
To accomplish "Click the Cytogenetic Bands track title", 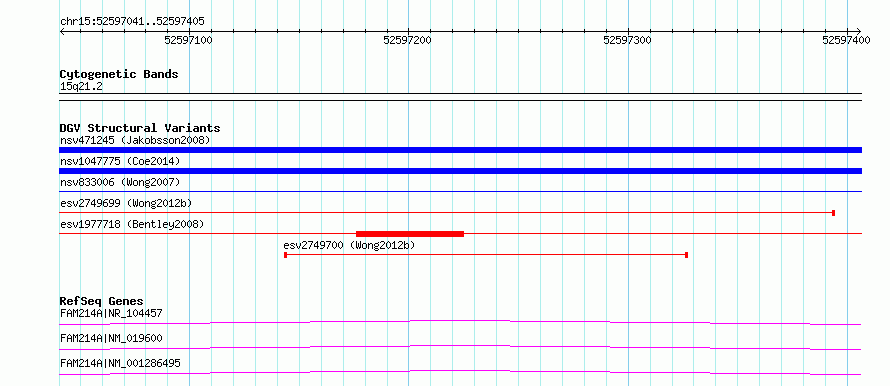I will click(119, 74).
